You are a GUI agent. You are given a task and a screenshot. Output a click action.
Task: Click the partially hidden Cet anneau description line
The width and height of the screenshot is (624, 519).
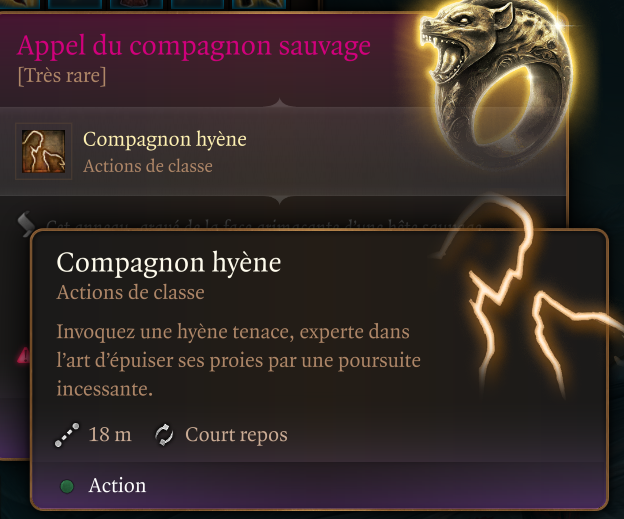(263, 225)
